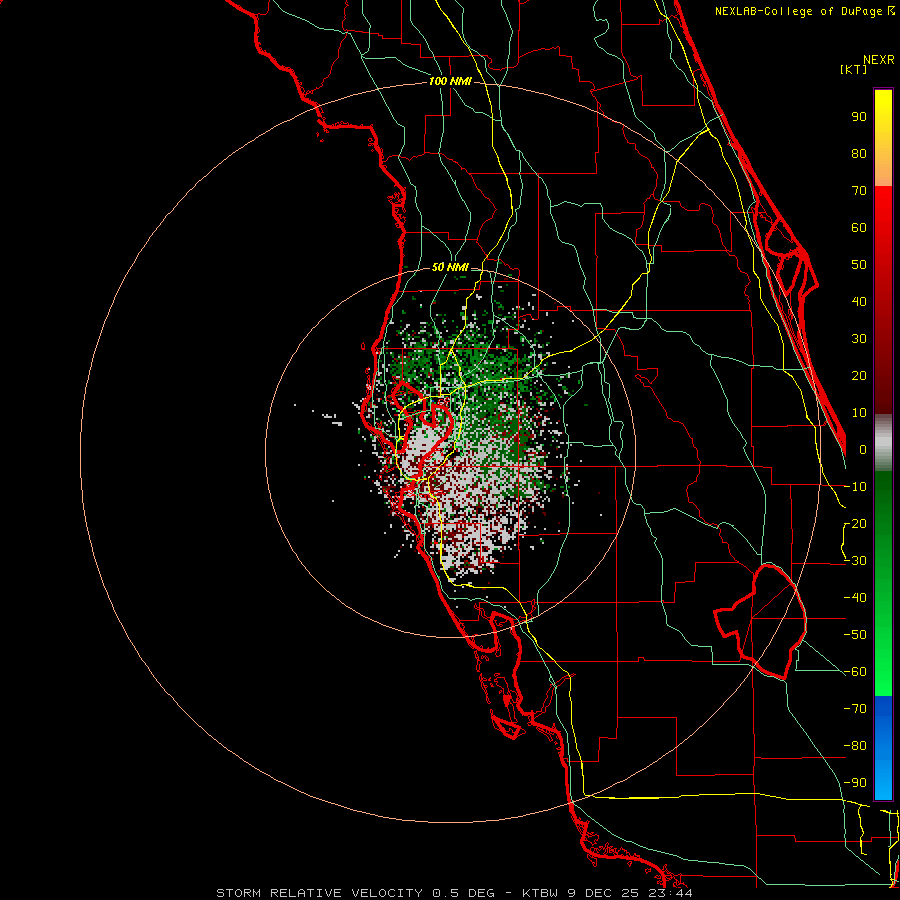
Task: Pick the gray zero-velocity color bar segment
Action: click(x=883, y=442)
